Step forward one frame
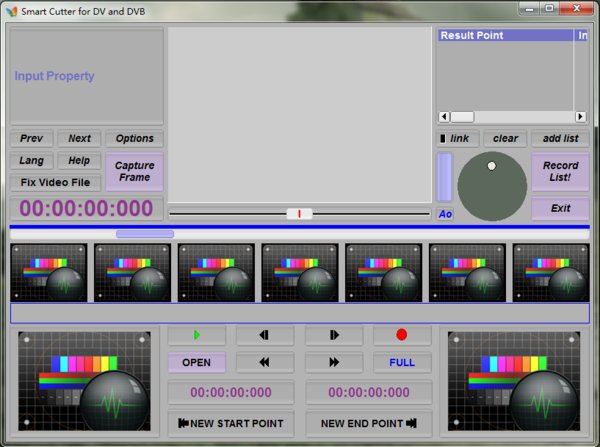600x447 pixels. point(334,335)
